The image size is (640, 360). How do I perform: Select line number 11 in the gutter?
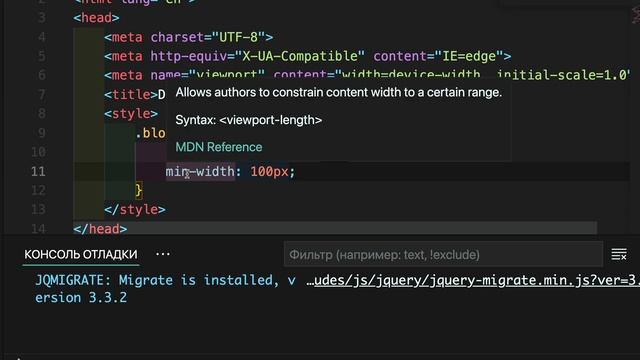coord(38,171)
